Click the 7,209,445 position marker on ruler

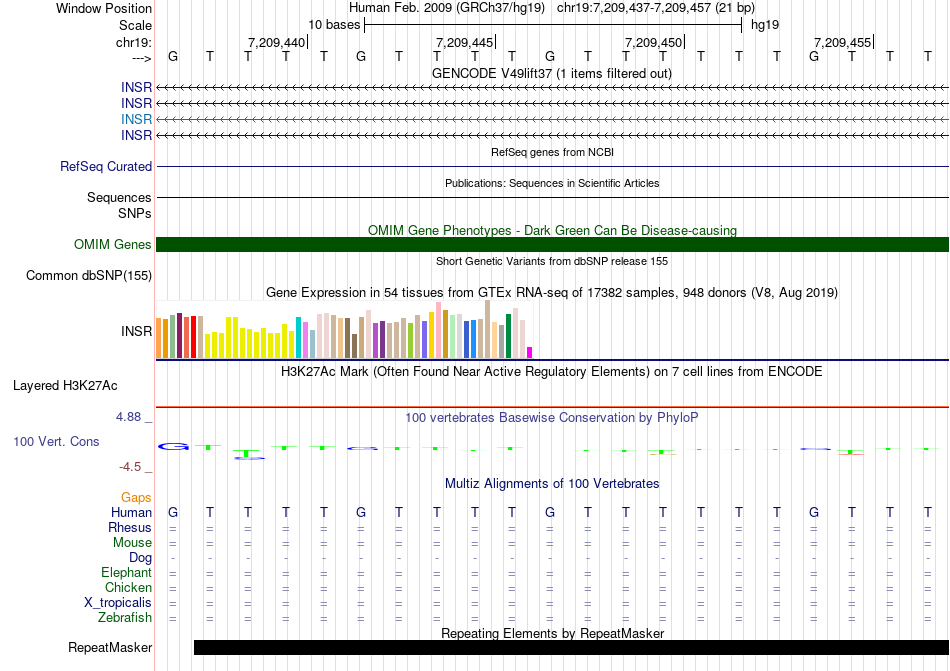(x=465, y=42)
